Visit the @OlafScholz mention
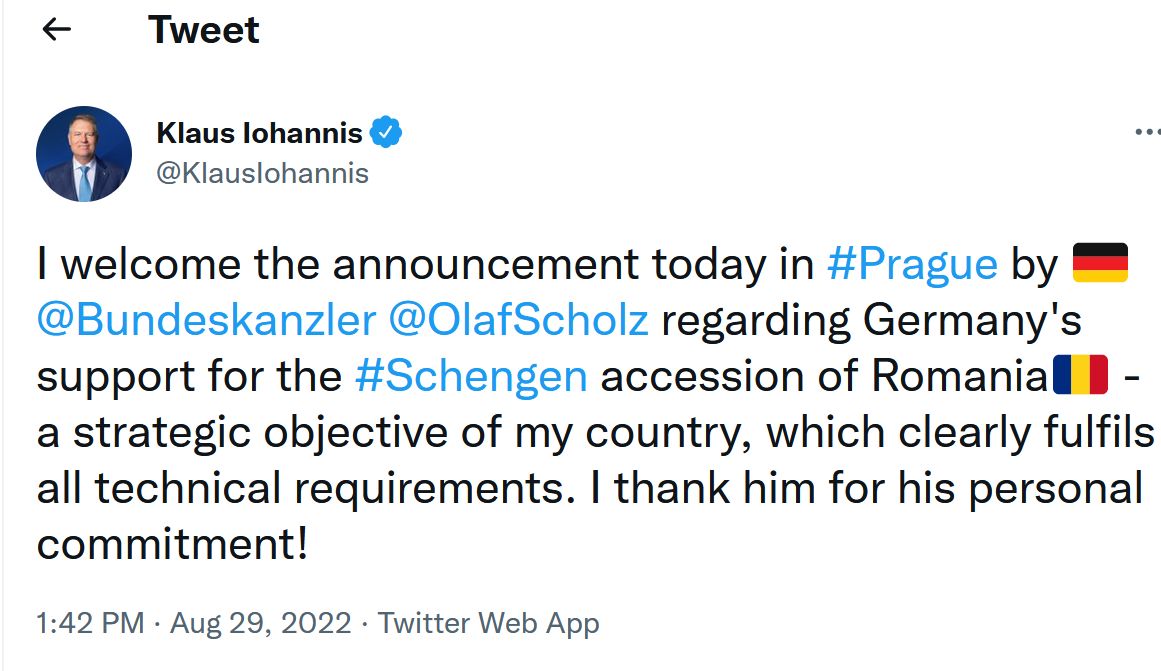 [517, 320]
